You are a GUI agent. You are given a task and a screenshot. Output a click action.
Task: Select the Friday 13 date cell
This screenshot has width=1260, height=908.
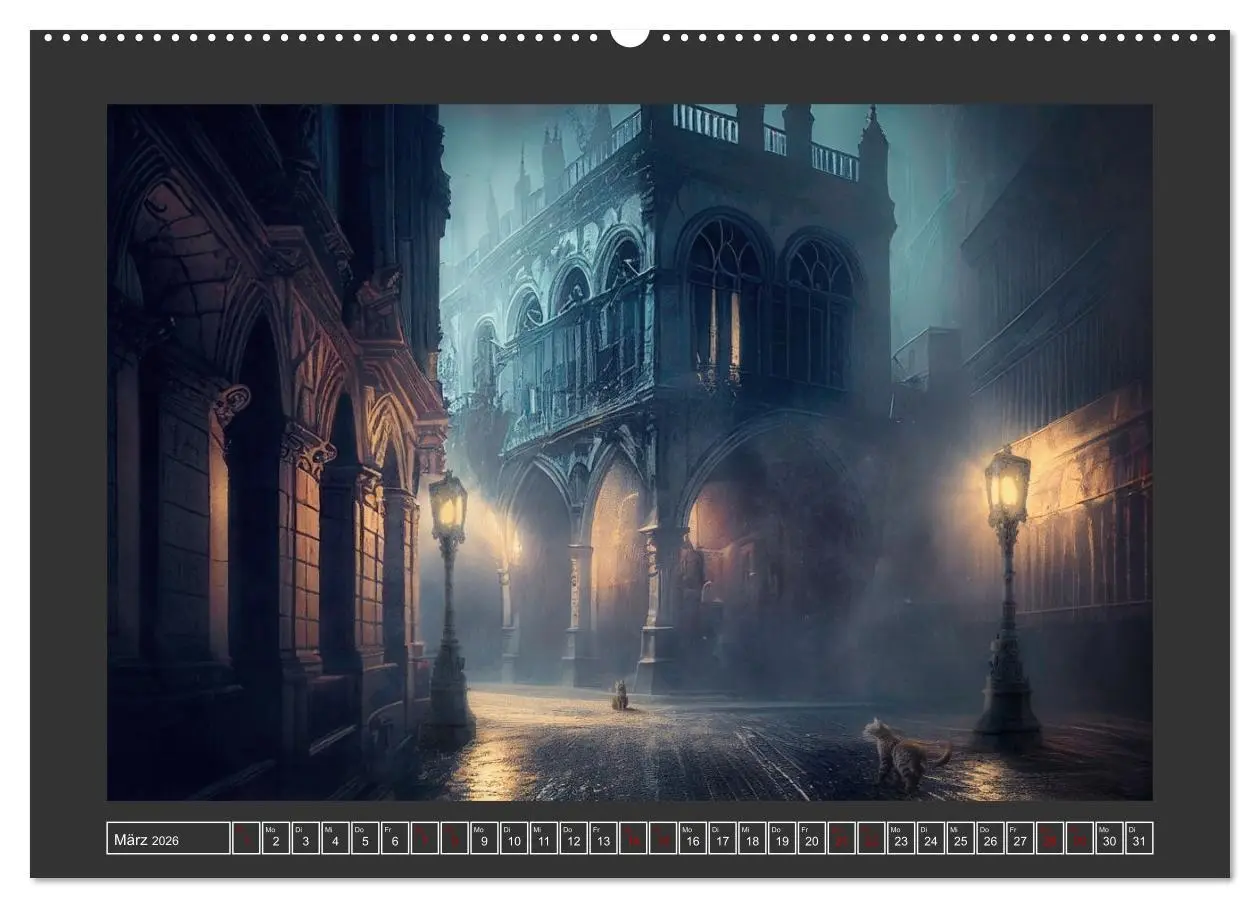[x=603, y=838]
